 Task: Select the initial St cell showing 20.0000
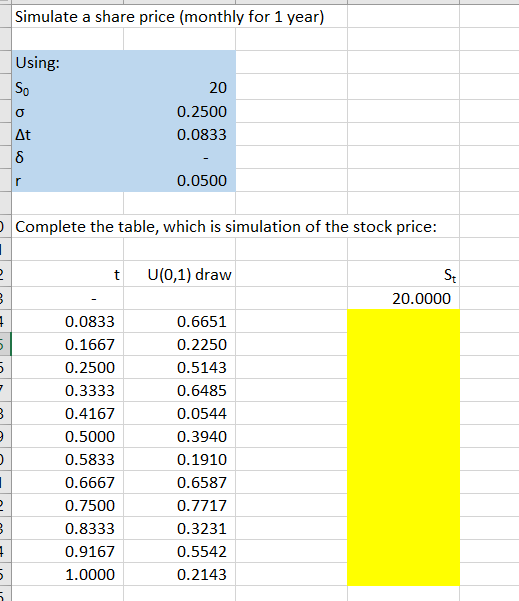point(404,298)
